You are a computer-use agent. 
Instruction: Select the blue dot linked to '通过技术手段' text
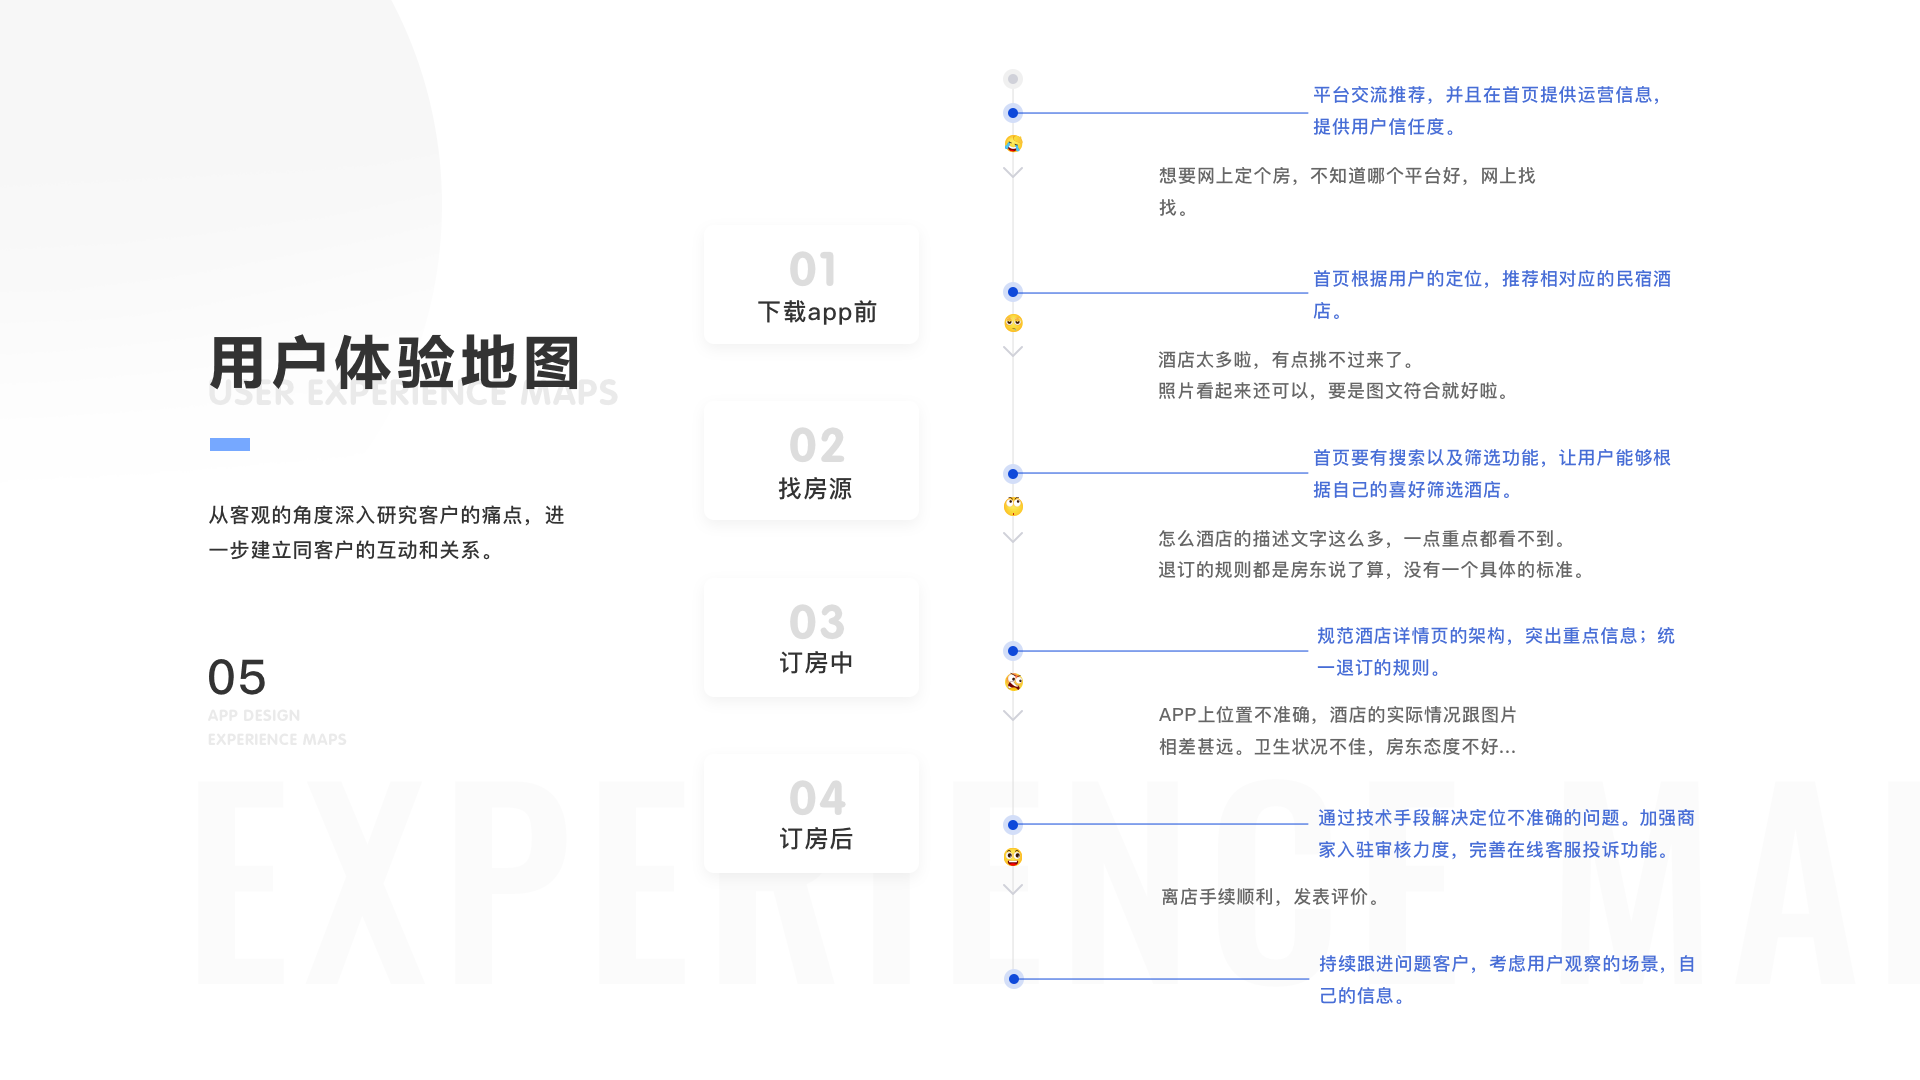tap(1013, 825)
